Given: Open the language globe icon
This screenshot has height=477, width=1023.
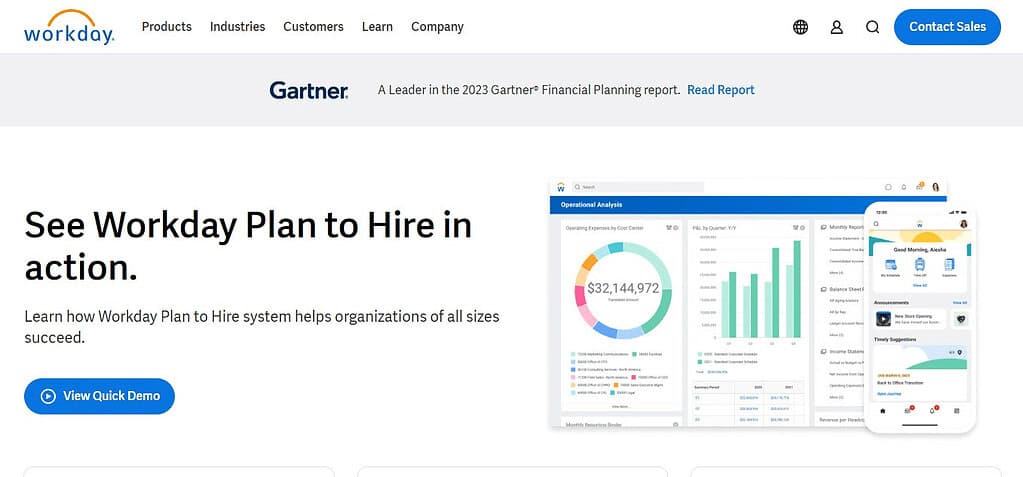Looking at the screenshot, I should pos(801,27).
